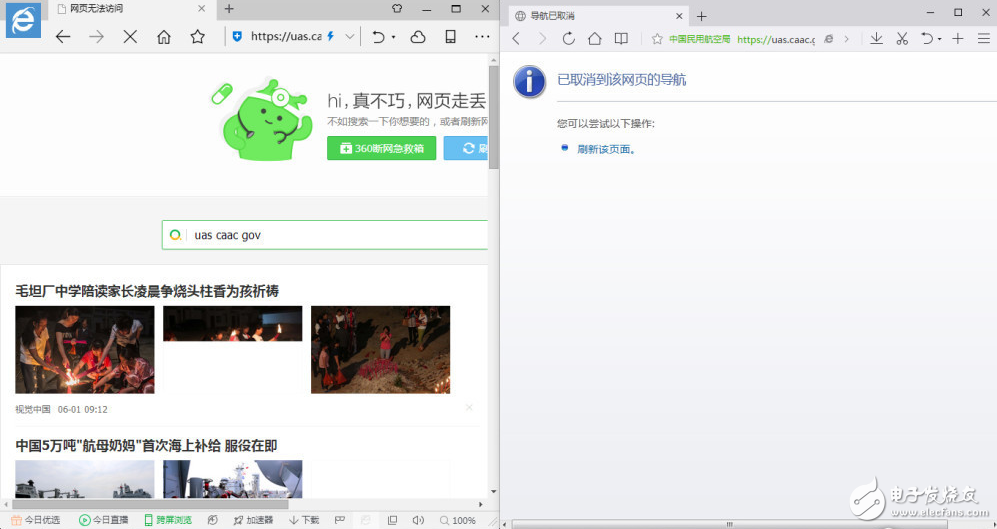Toggle 加速器 in the bottom status bar
The image size is (997, 529).
click(253, 520)
